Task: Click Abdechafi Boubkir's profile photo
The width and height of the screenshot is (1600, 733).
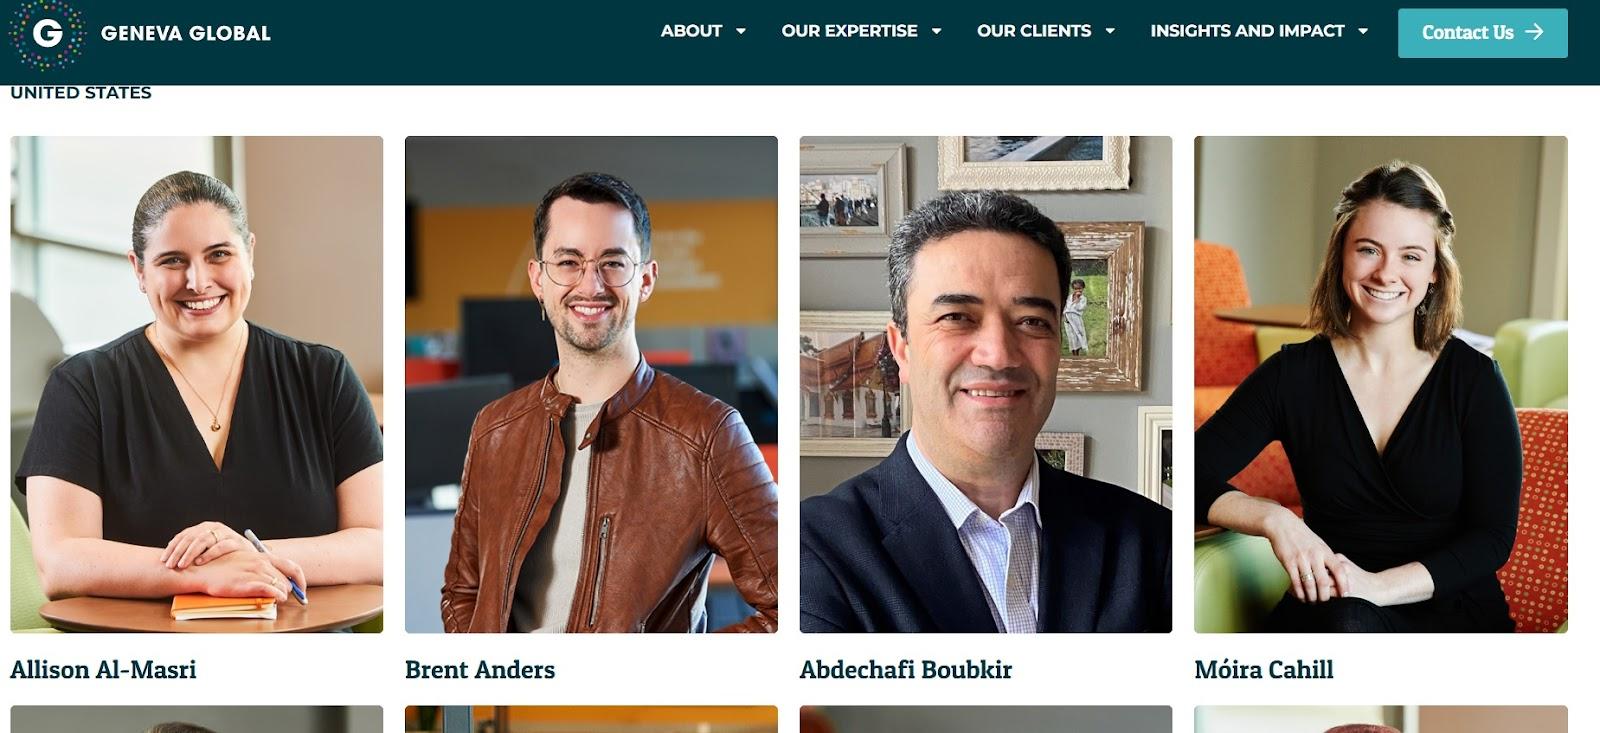Action: (x=985, y=384)
